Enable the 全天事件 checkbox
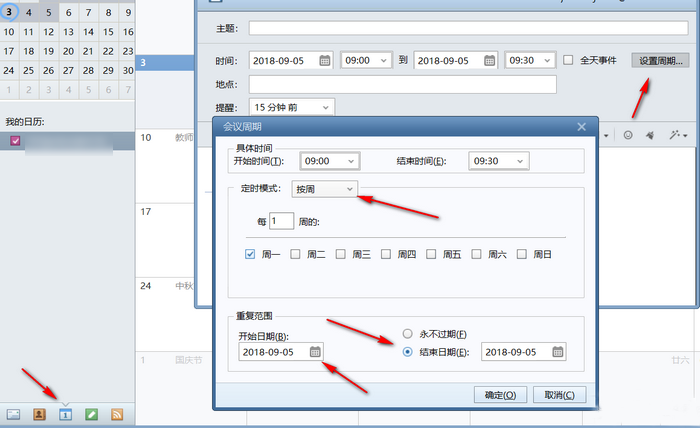The width and height of the screenshot is (700, 428). [568, 60]
